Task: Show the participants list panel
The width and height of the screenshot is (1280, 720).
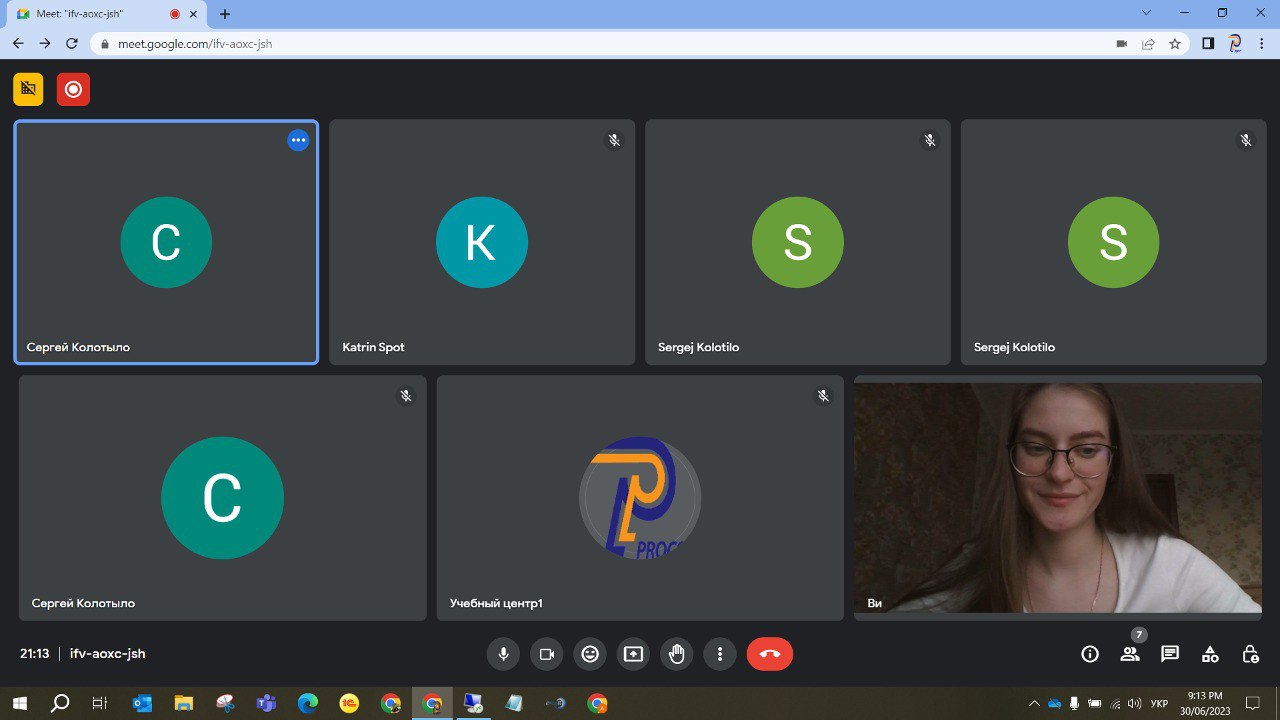Action: (x=1130, y=654)
